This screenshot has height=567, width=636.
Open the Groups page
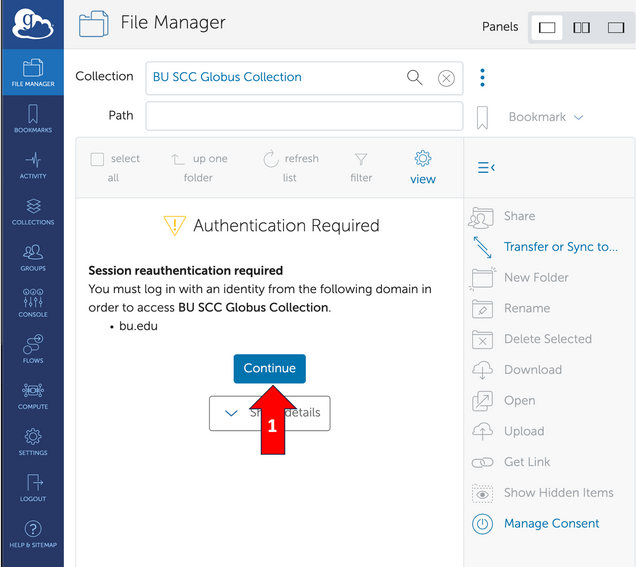(x=33, y=258)
